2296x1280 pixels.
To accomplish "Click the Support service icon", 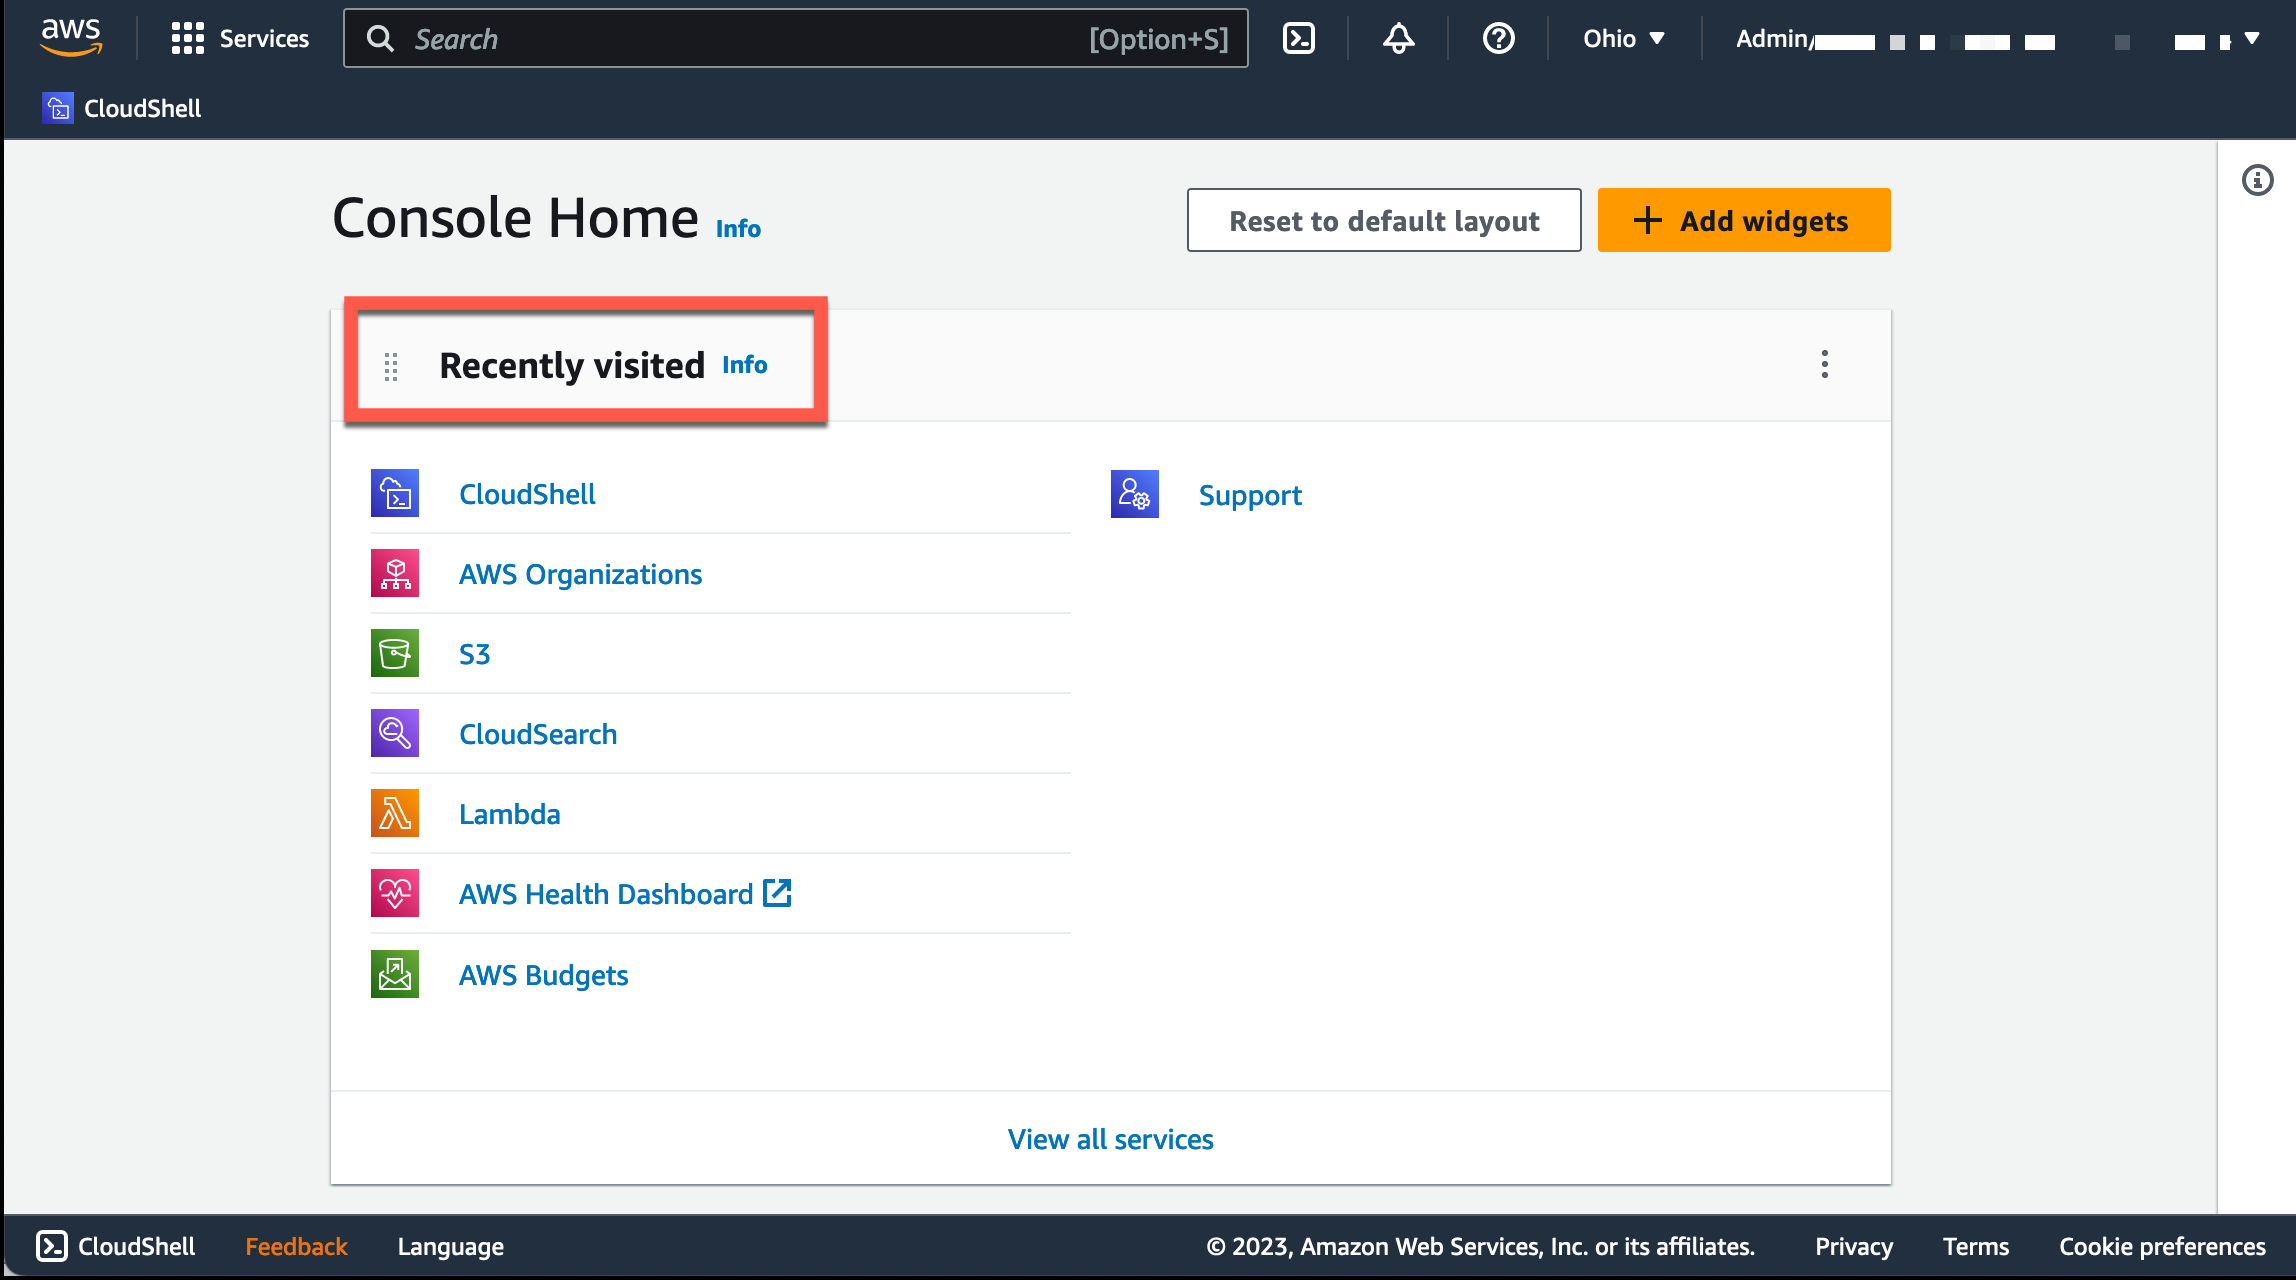I will [1135, 493].
